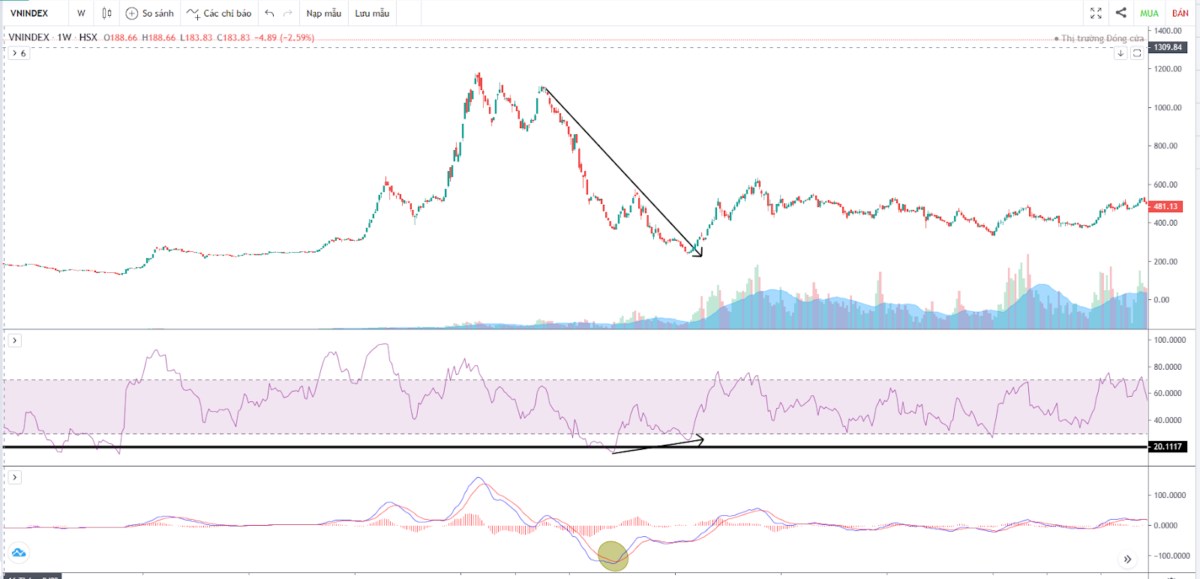Click the red BÁN sell button
1200x579 pixels.
click(x=1180, y=14)
